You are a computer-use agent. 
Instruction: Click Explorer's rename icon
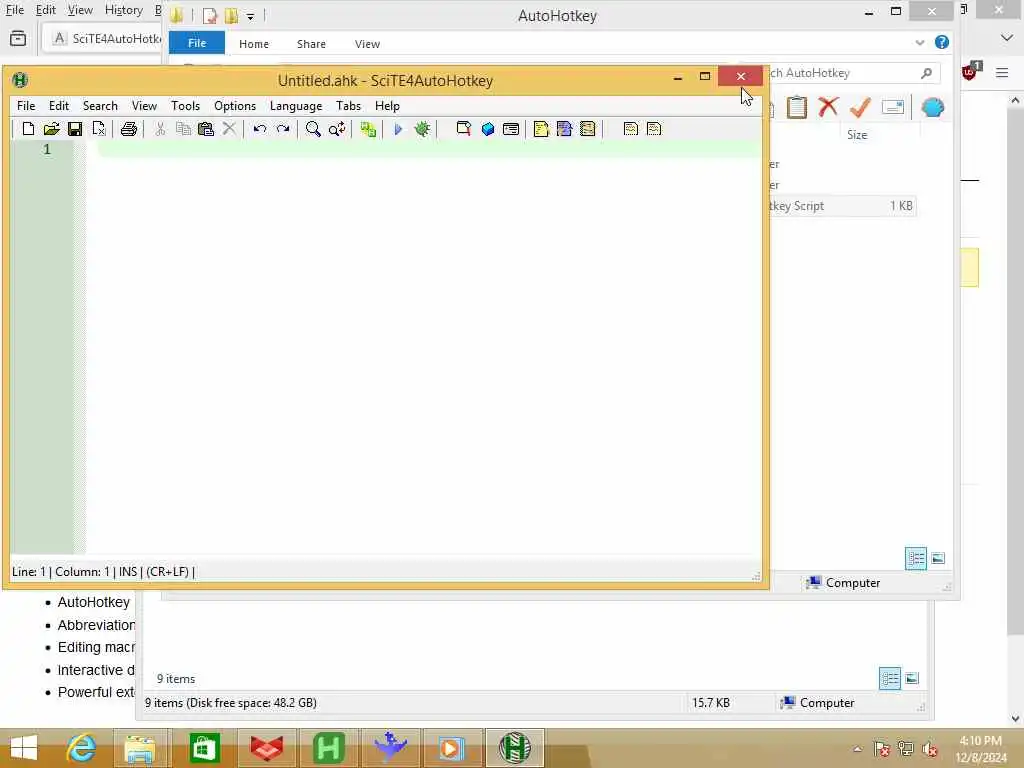pos(892,107)
